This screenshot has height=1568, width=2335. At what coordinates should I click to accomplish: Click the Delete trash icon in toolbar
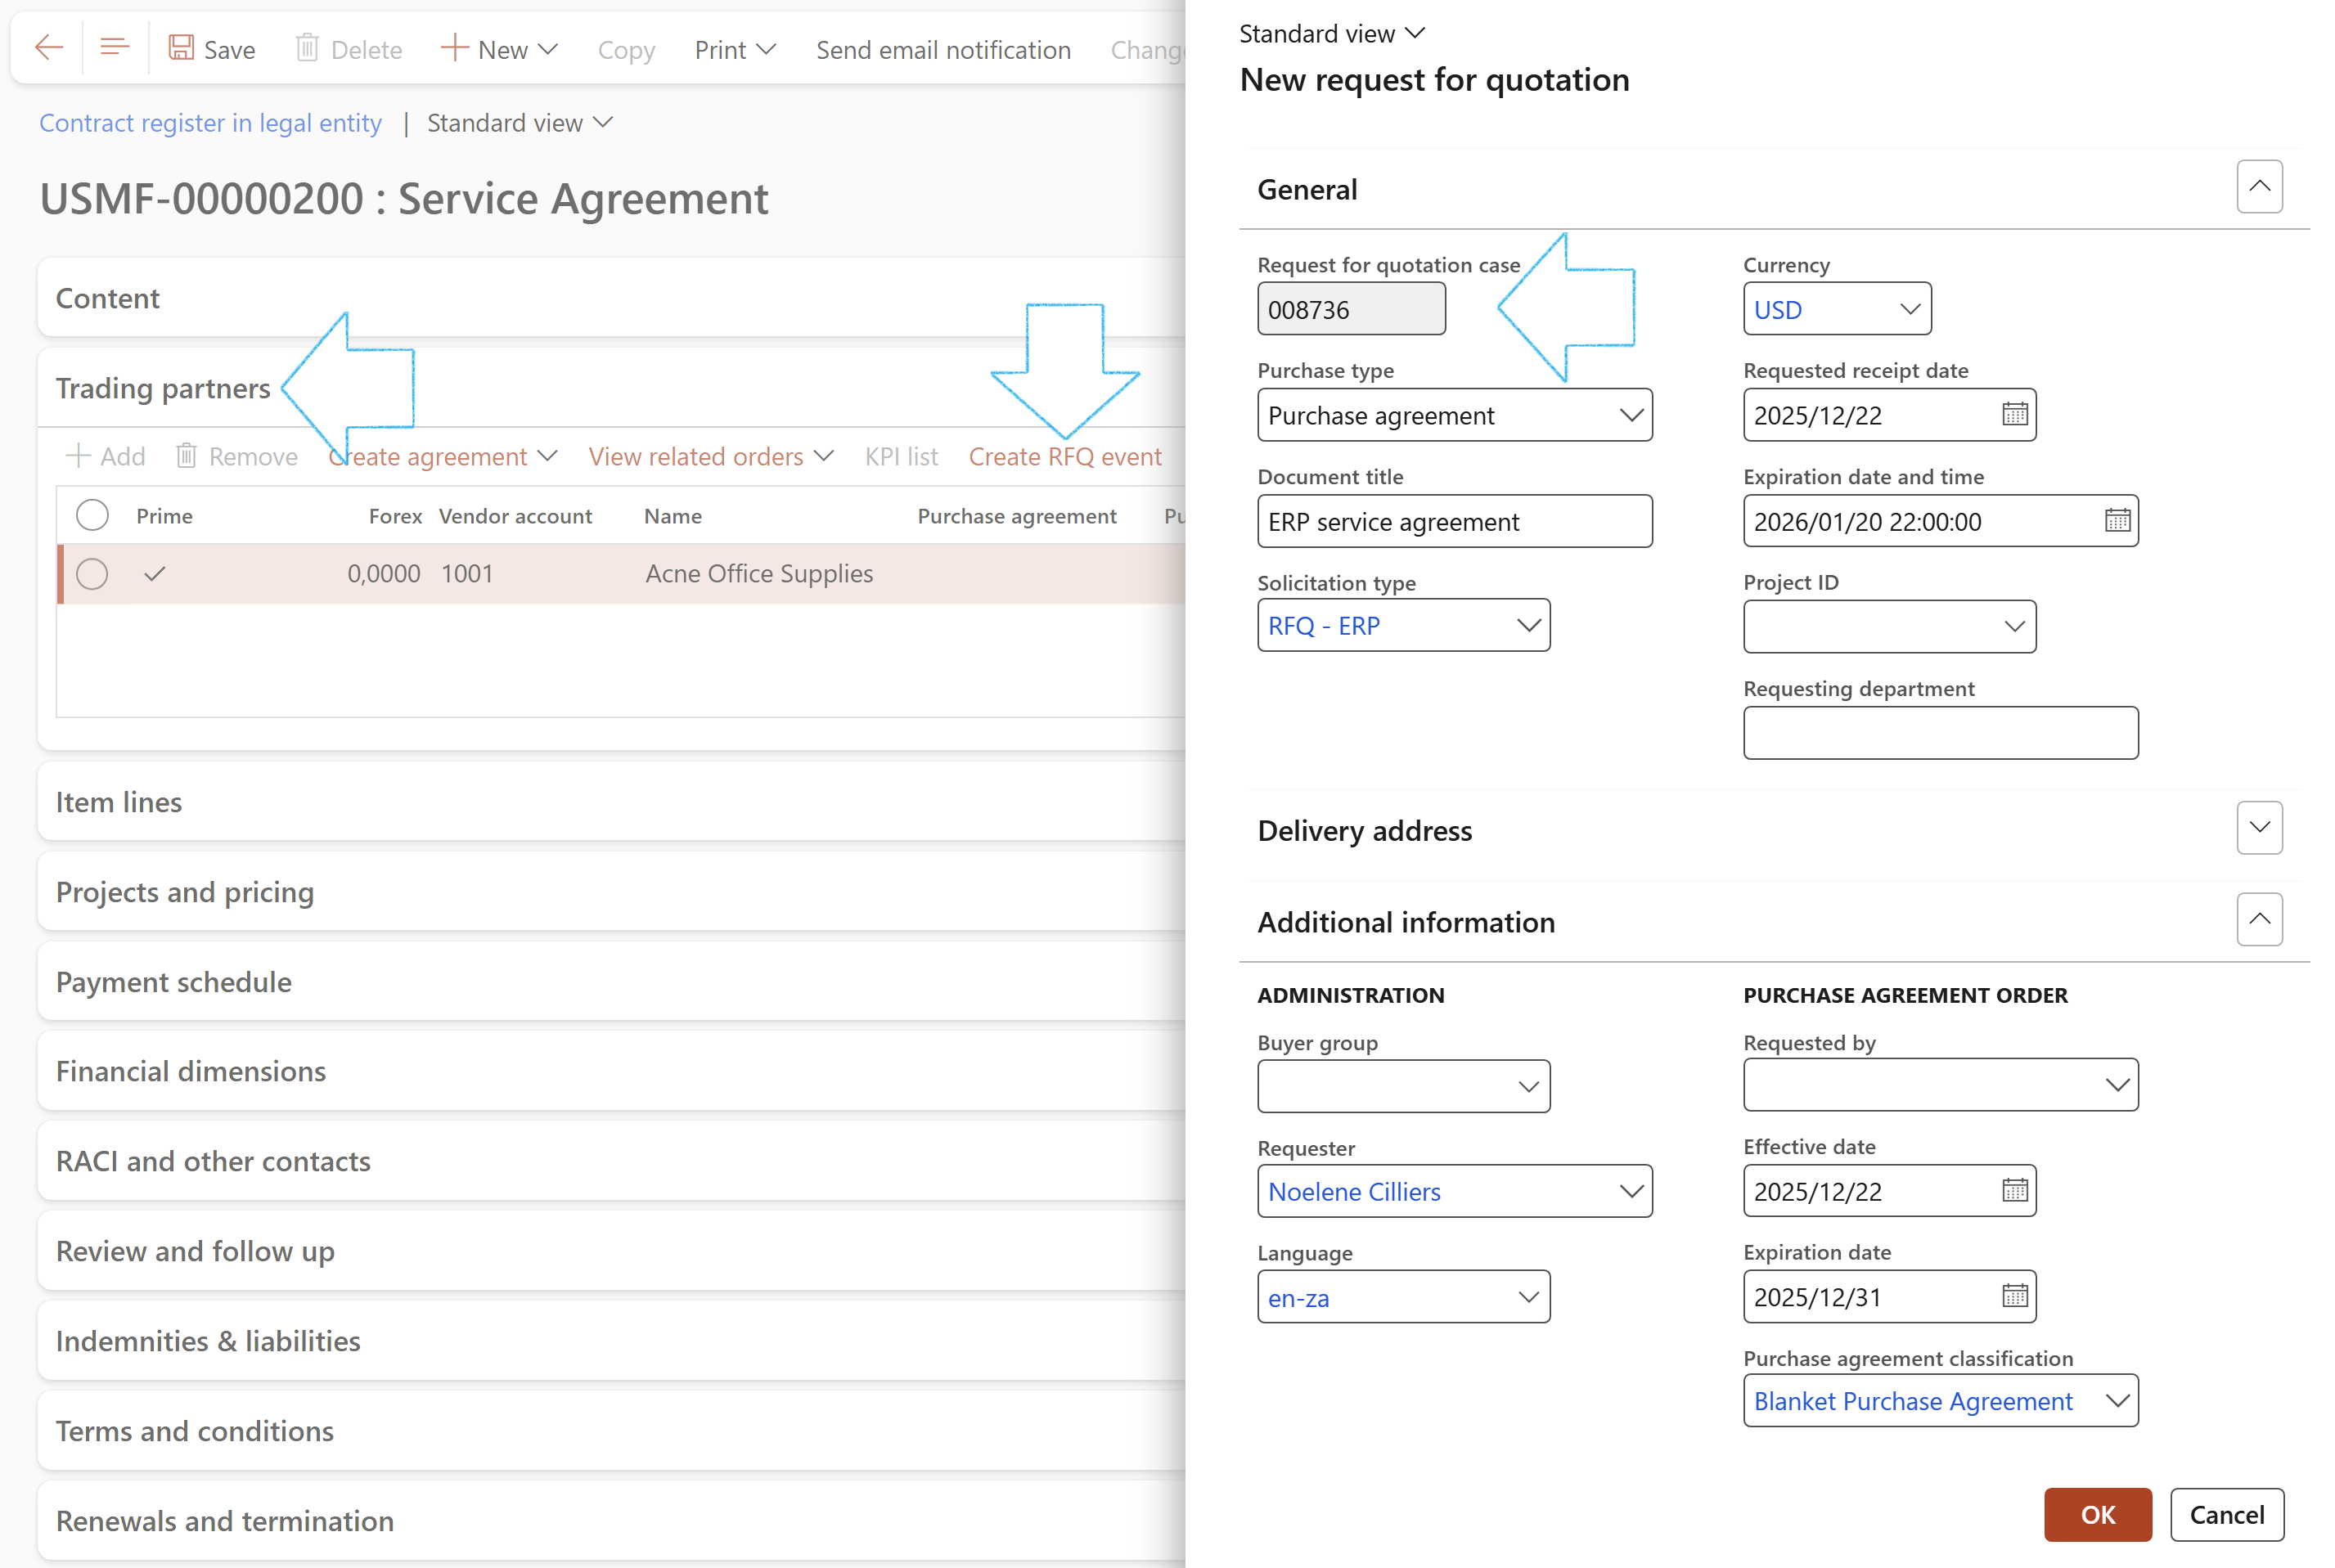tap(307, 48)
